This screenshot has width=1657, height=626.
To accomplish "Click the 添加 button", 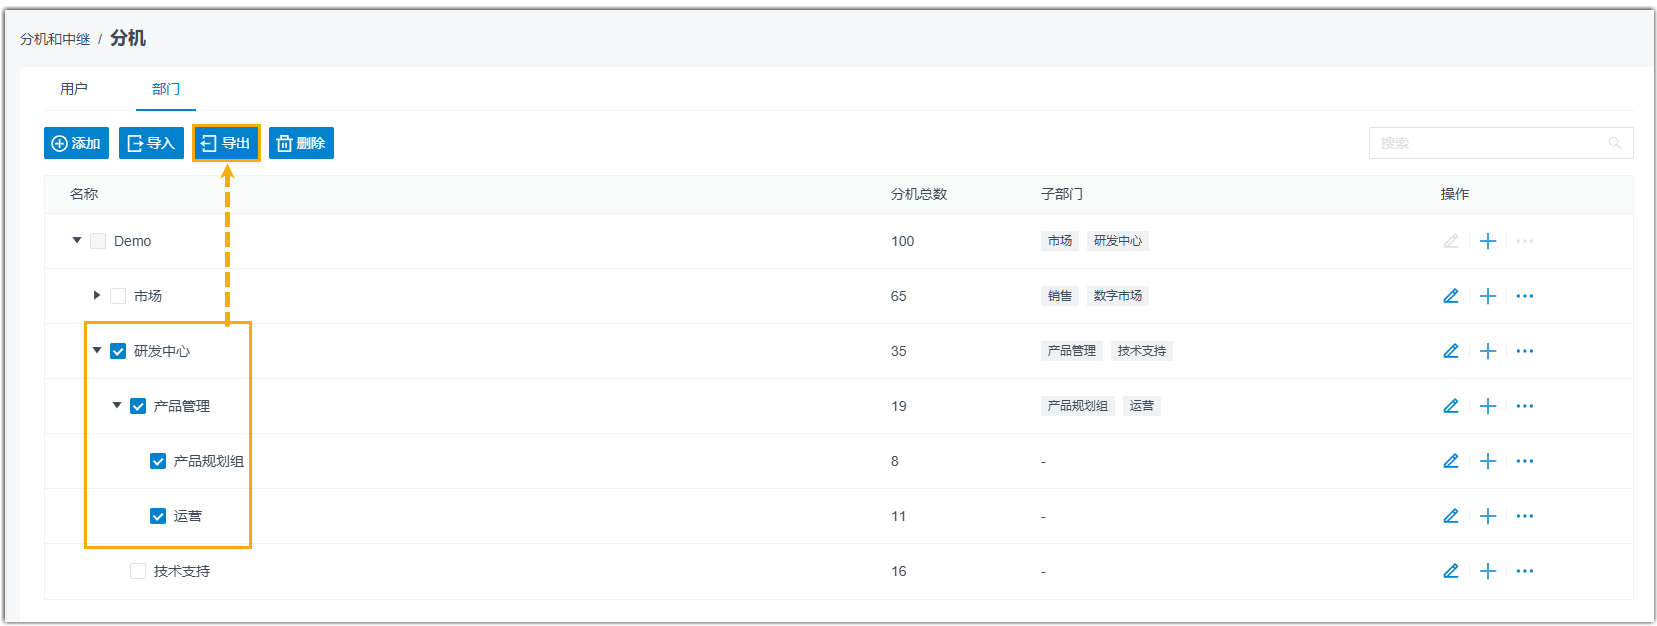I will 76,143.
